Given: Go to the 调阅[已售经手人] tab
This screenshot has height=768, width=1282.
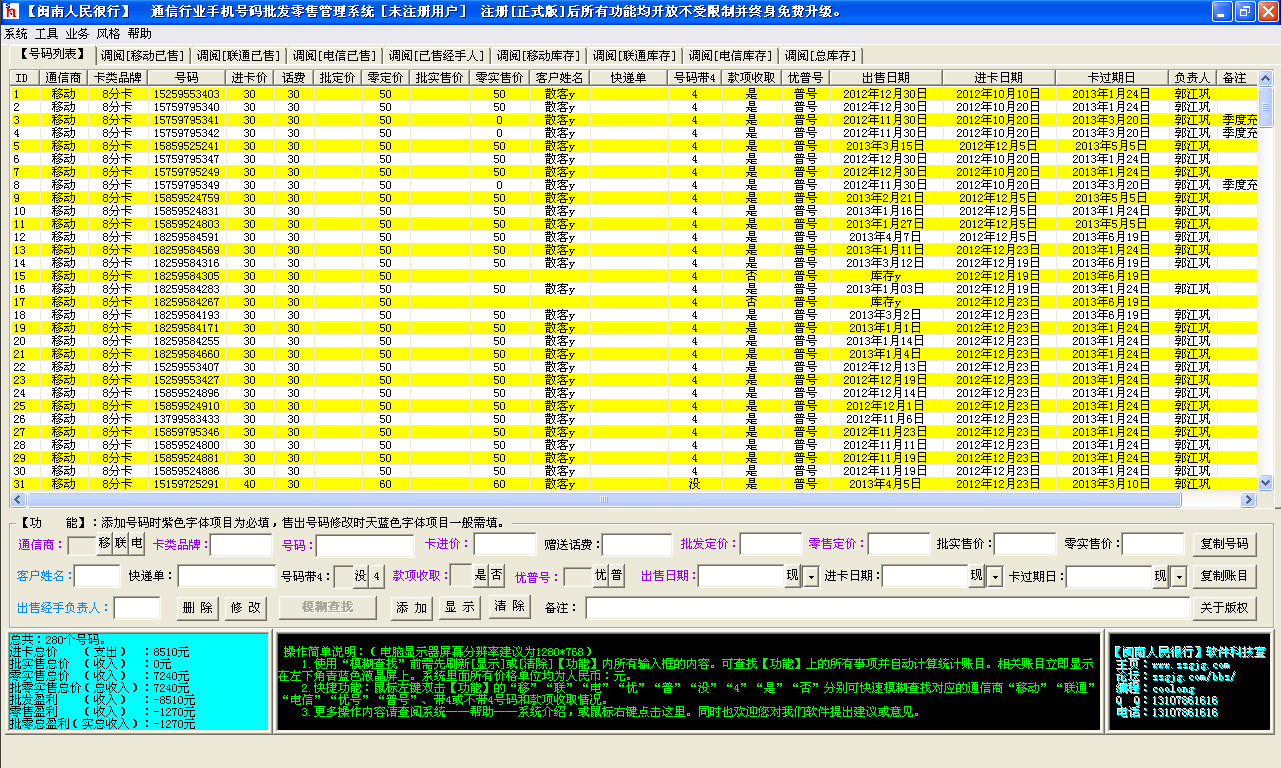Looking at the screenshot, I should (436, 56).
